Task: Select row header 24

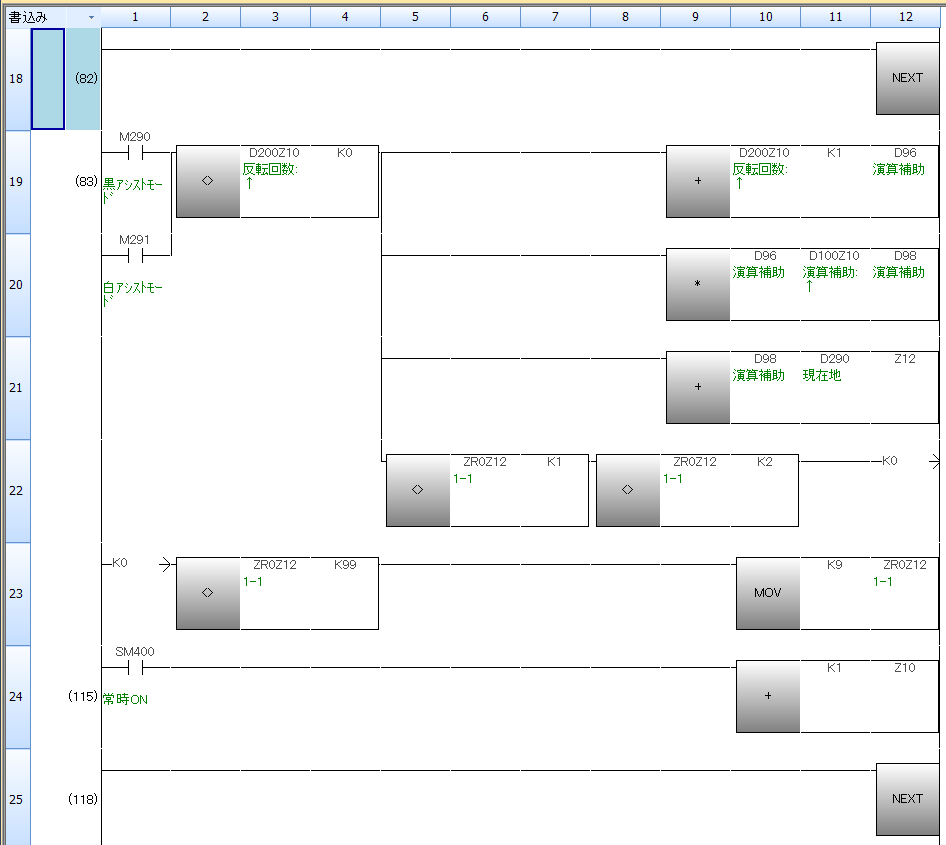Action: tap(16, 697)
